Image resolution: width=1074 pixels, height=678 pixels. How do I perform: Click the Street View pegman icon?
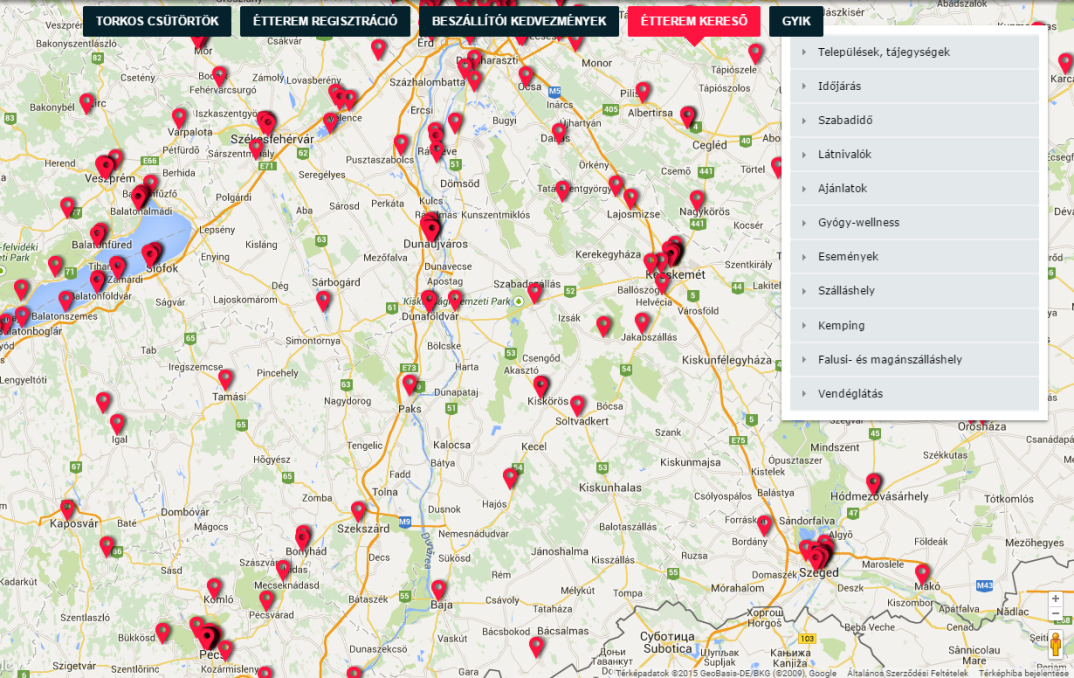point(1054,644)
